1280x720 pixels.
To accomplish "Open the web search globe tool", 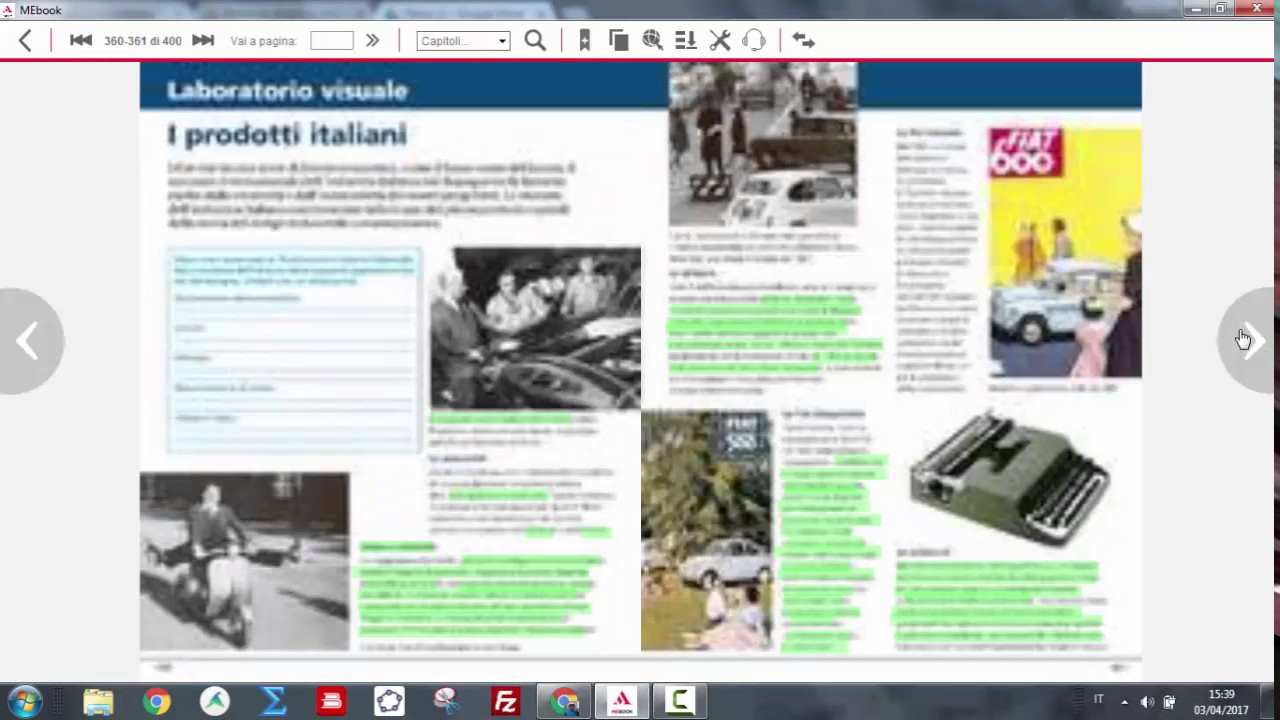I will (x=652, y=41).
